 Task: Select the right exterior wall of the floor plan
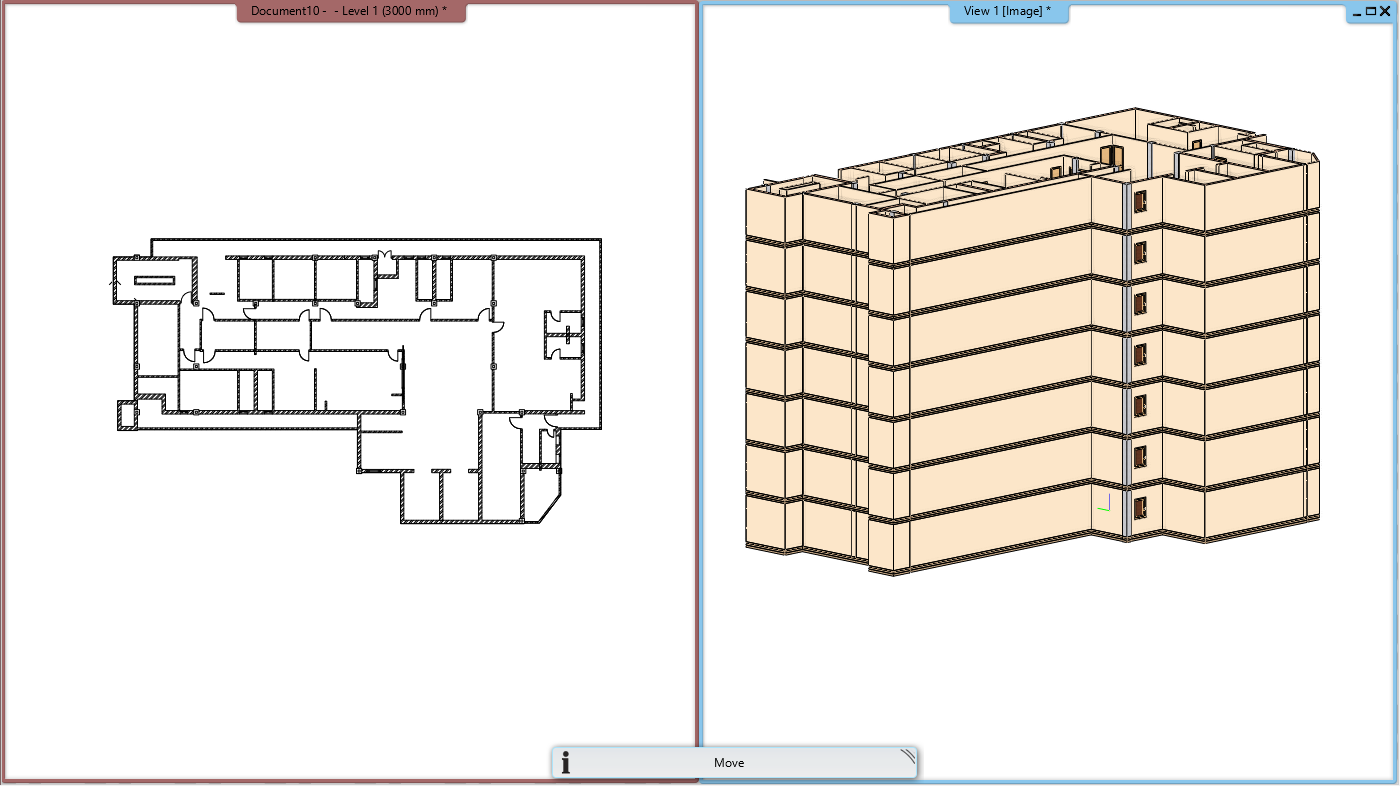click(x=600, y=330)
